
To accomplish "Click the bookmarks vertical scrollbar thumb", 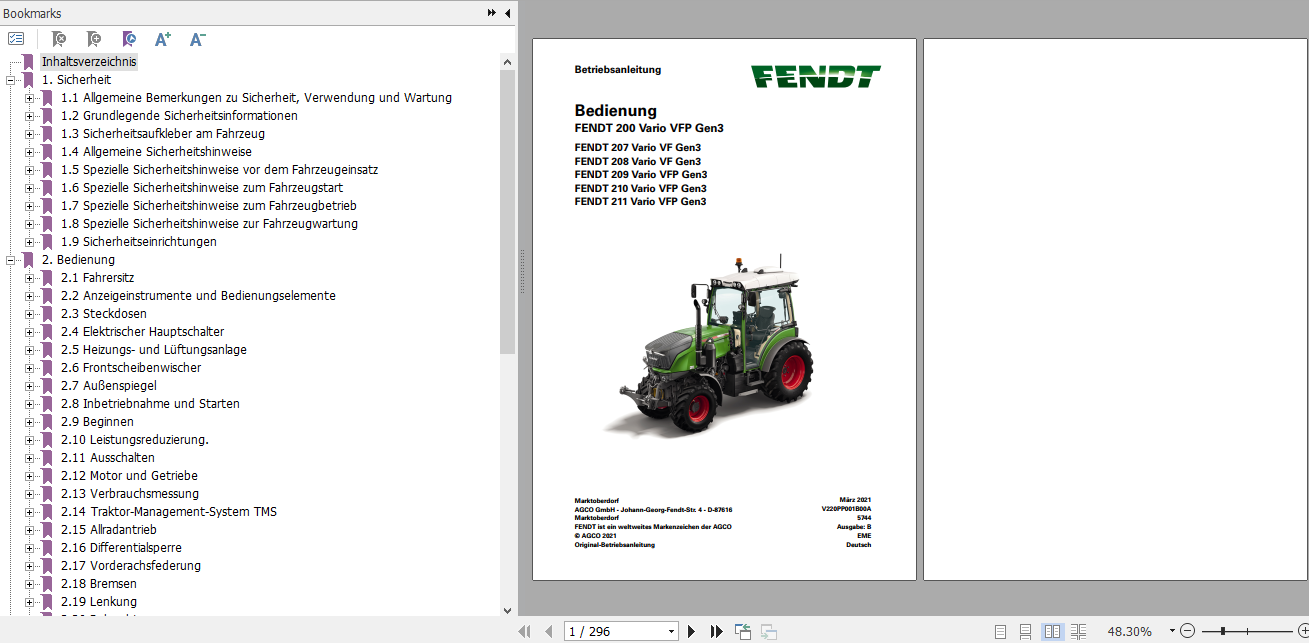I will [507, 212].
